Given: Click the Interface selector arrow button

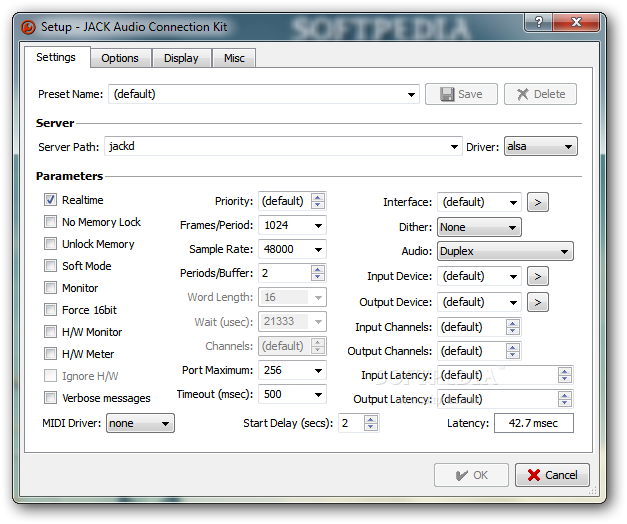Looking at the screenshot, I should pyautogui.click(x=537, y=202).
